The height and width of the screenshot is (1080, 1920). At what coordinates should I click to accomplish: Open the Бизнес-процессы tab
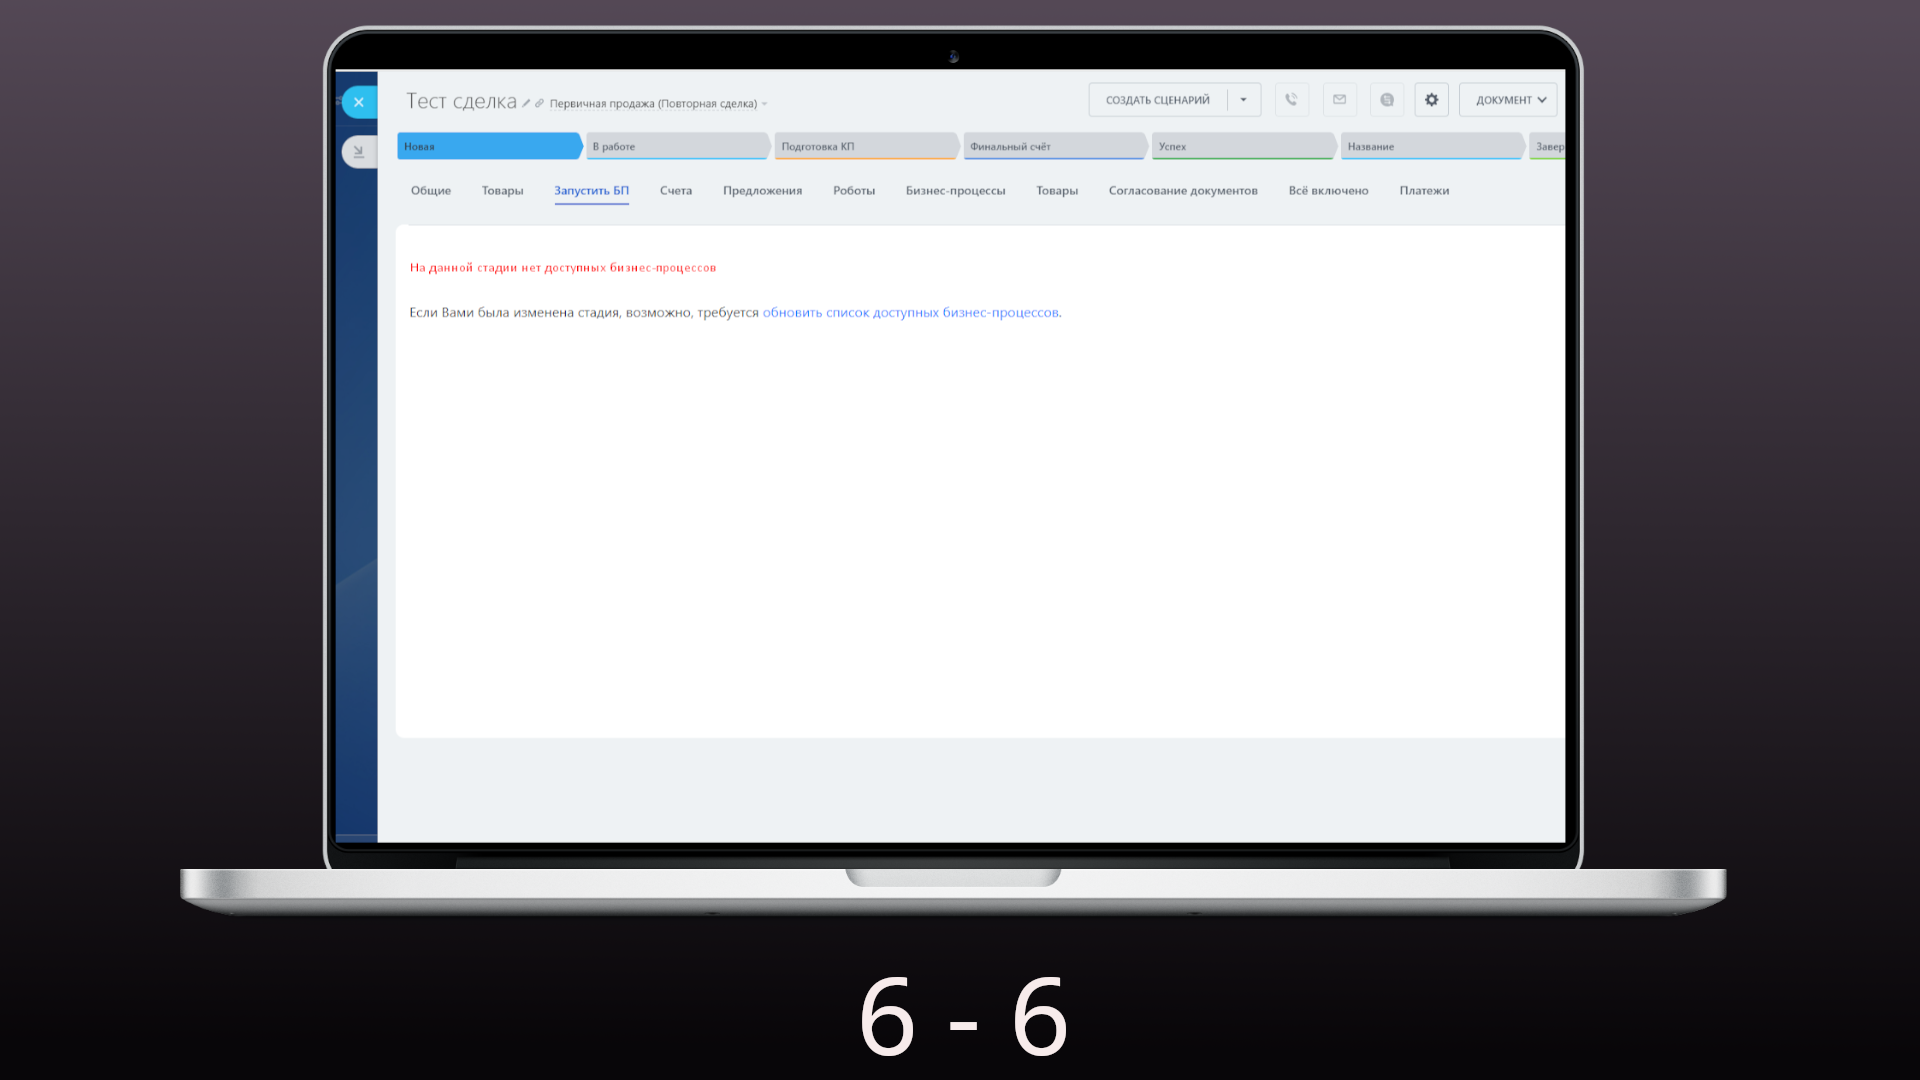pos(955,191)
